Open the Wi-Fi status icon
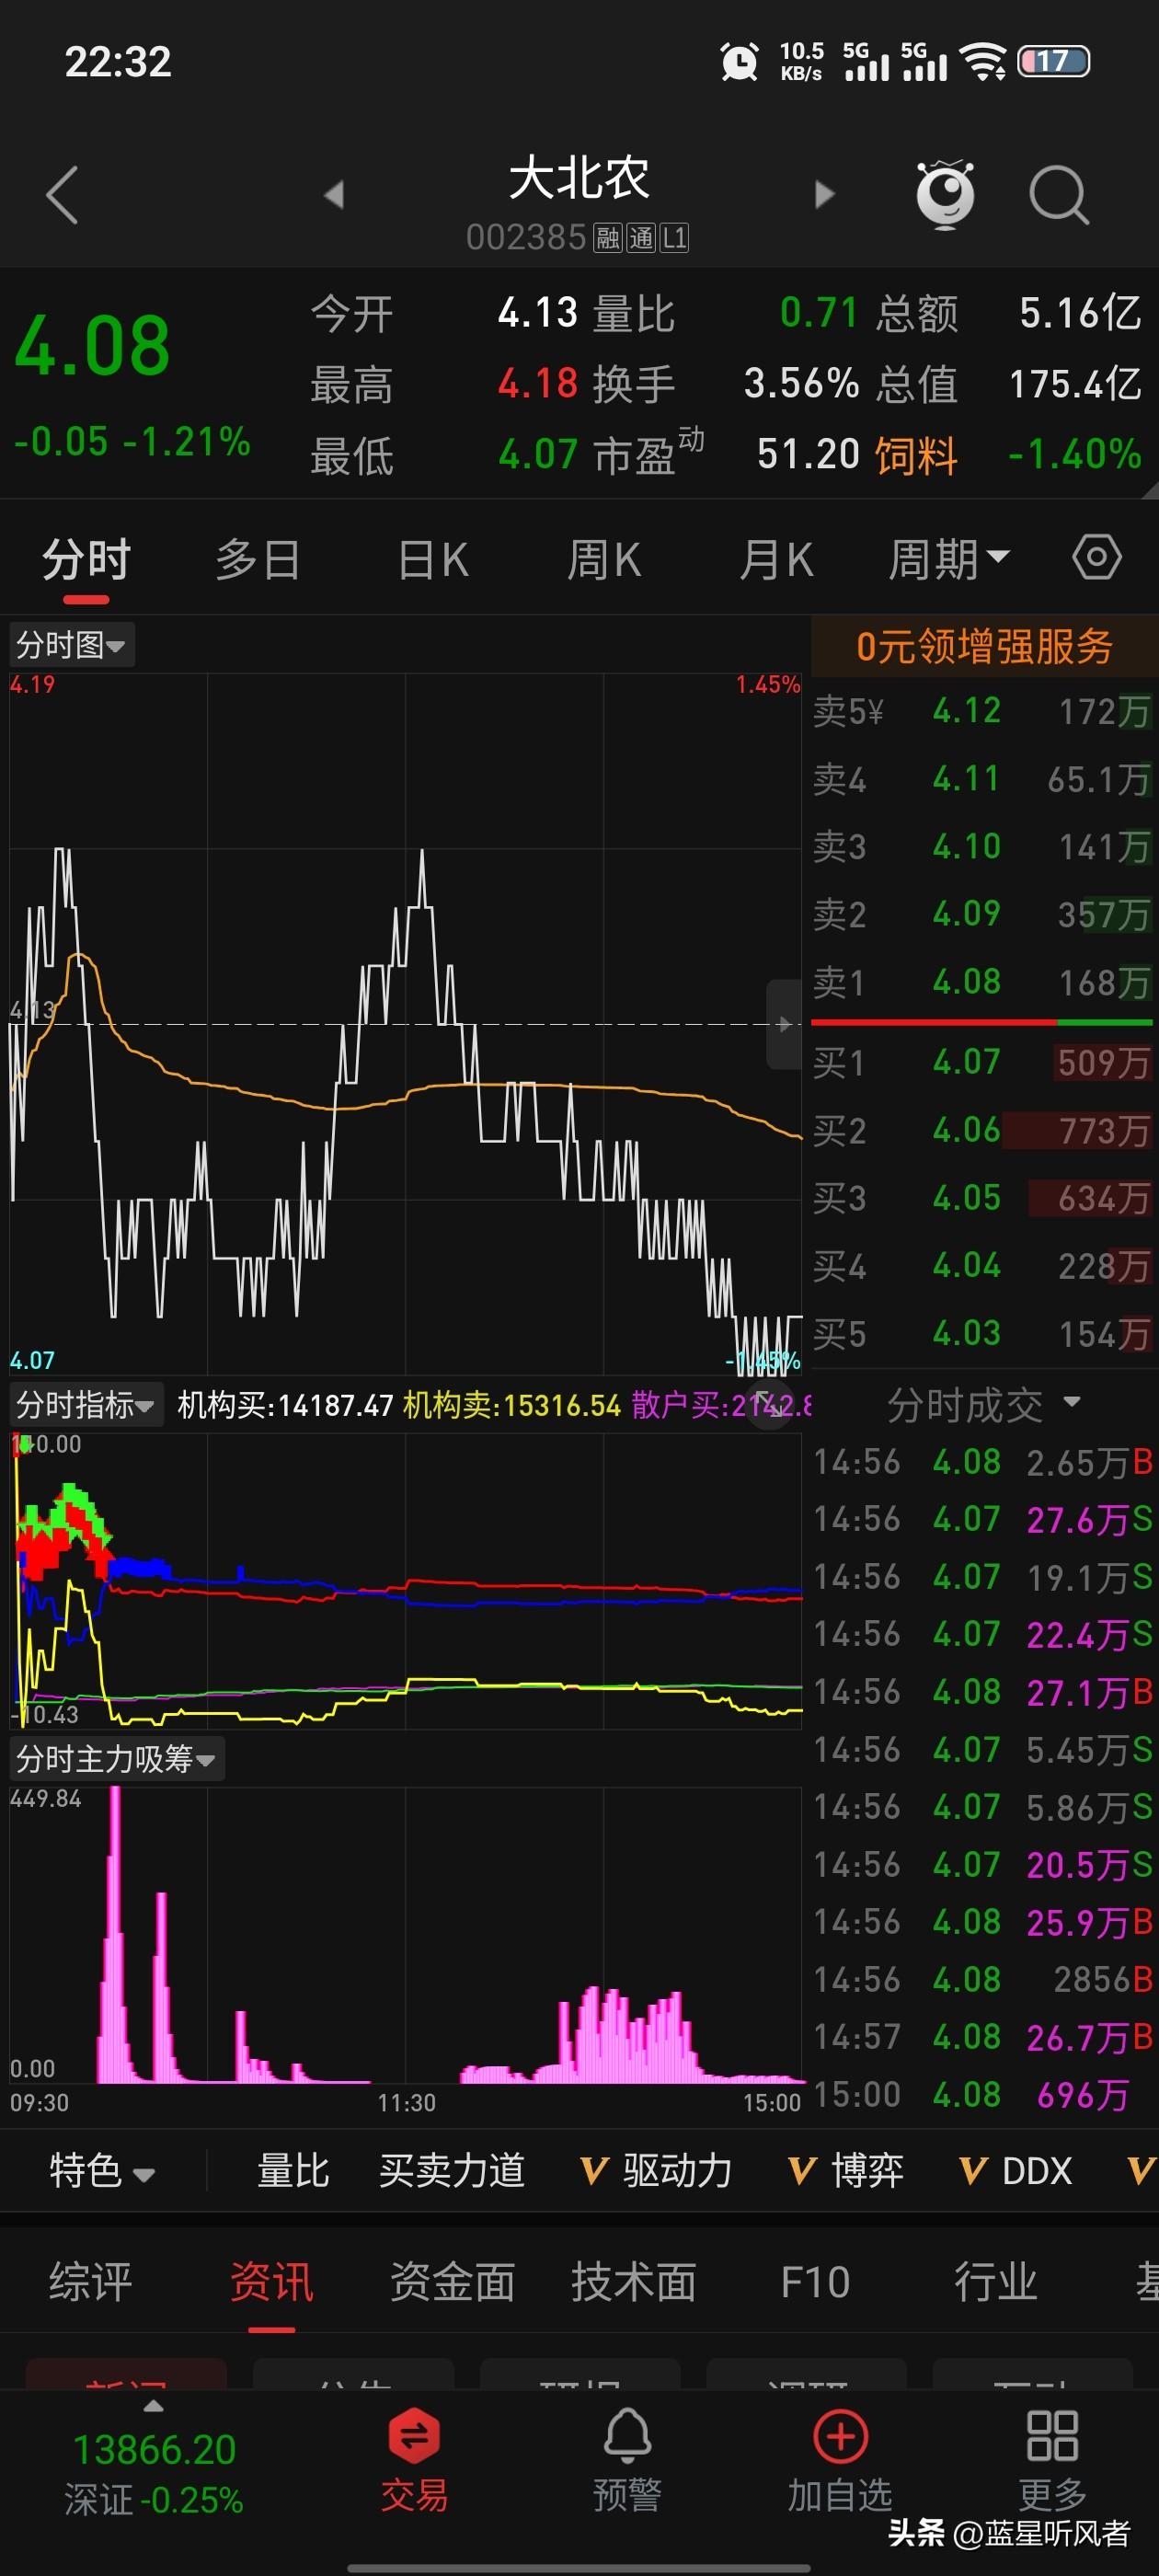This screenshot has height=2576, width=1159. coord(983,62)
